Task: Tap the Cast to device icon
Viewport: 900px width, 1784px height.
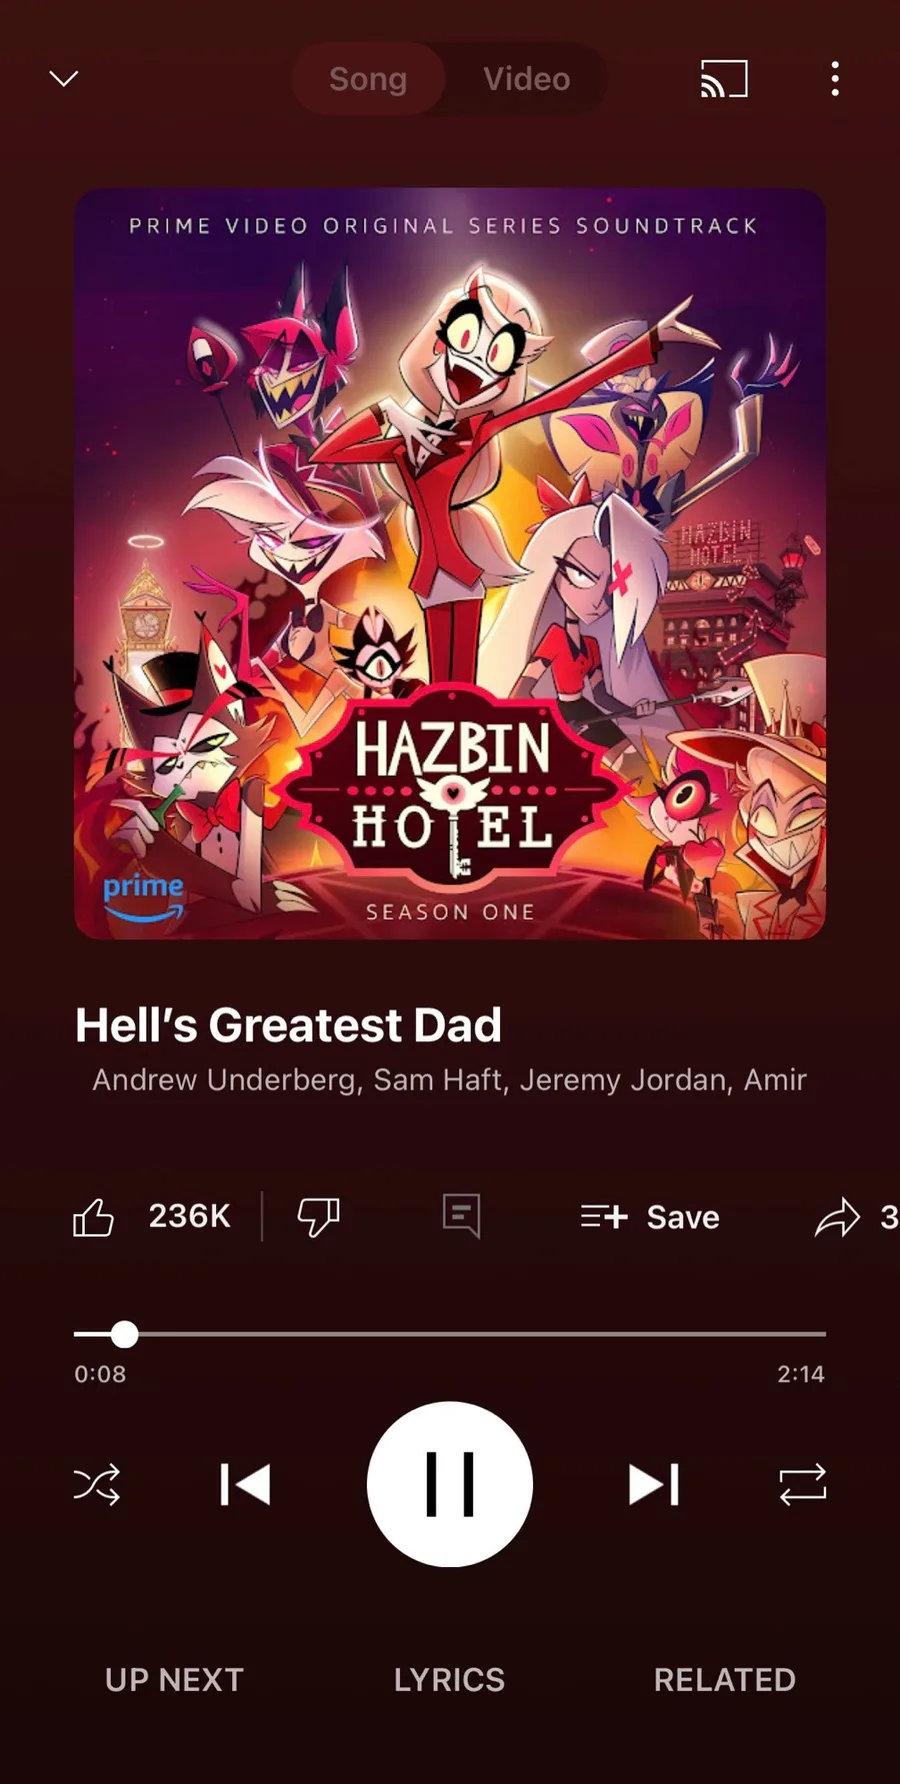Action: (x=724, y=79)
